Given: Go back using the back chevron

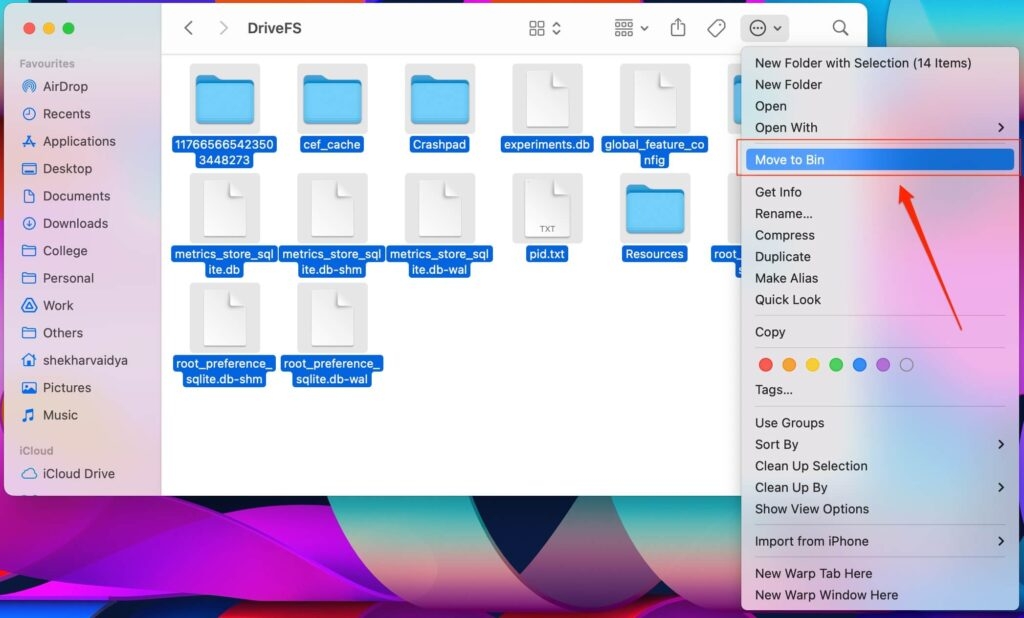Looking at the screenshot, I should (189, 28).
